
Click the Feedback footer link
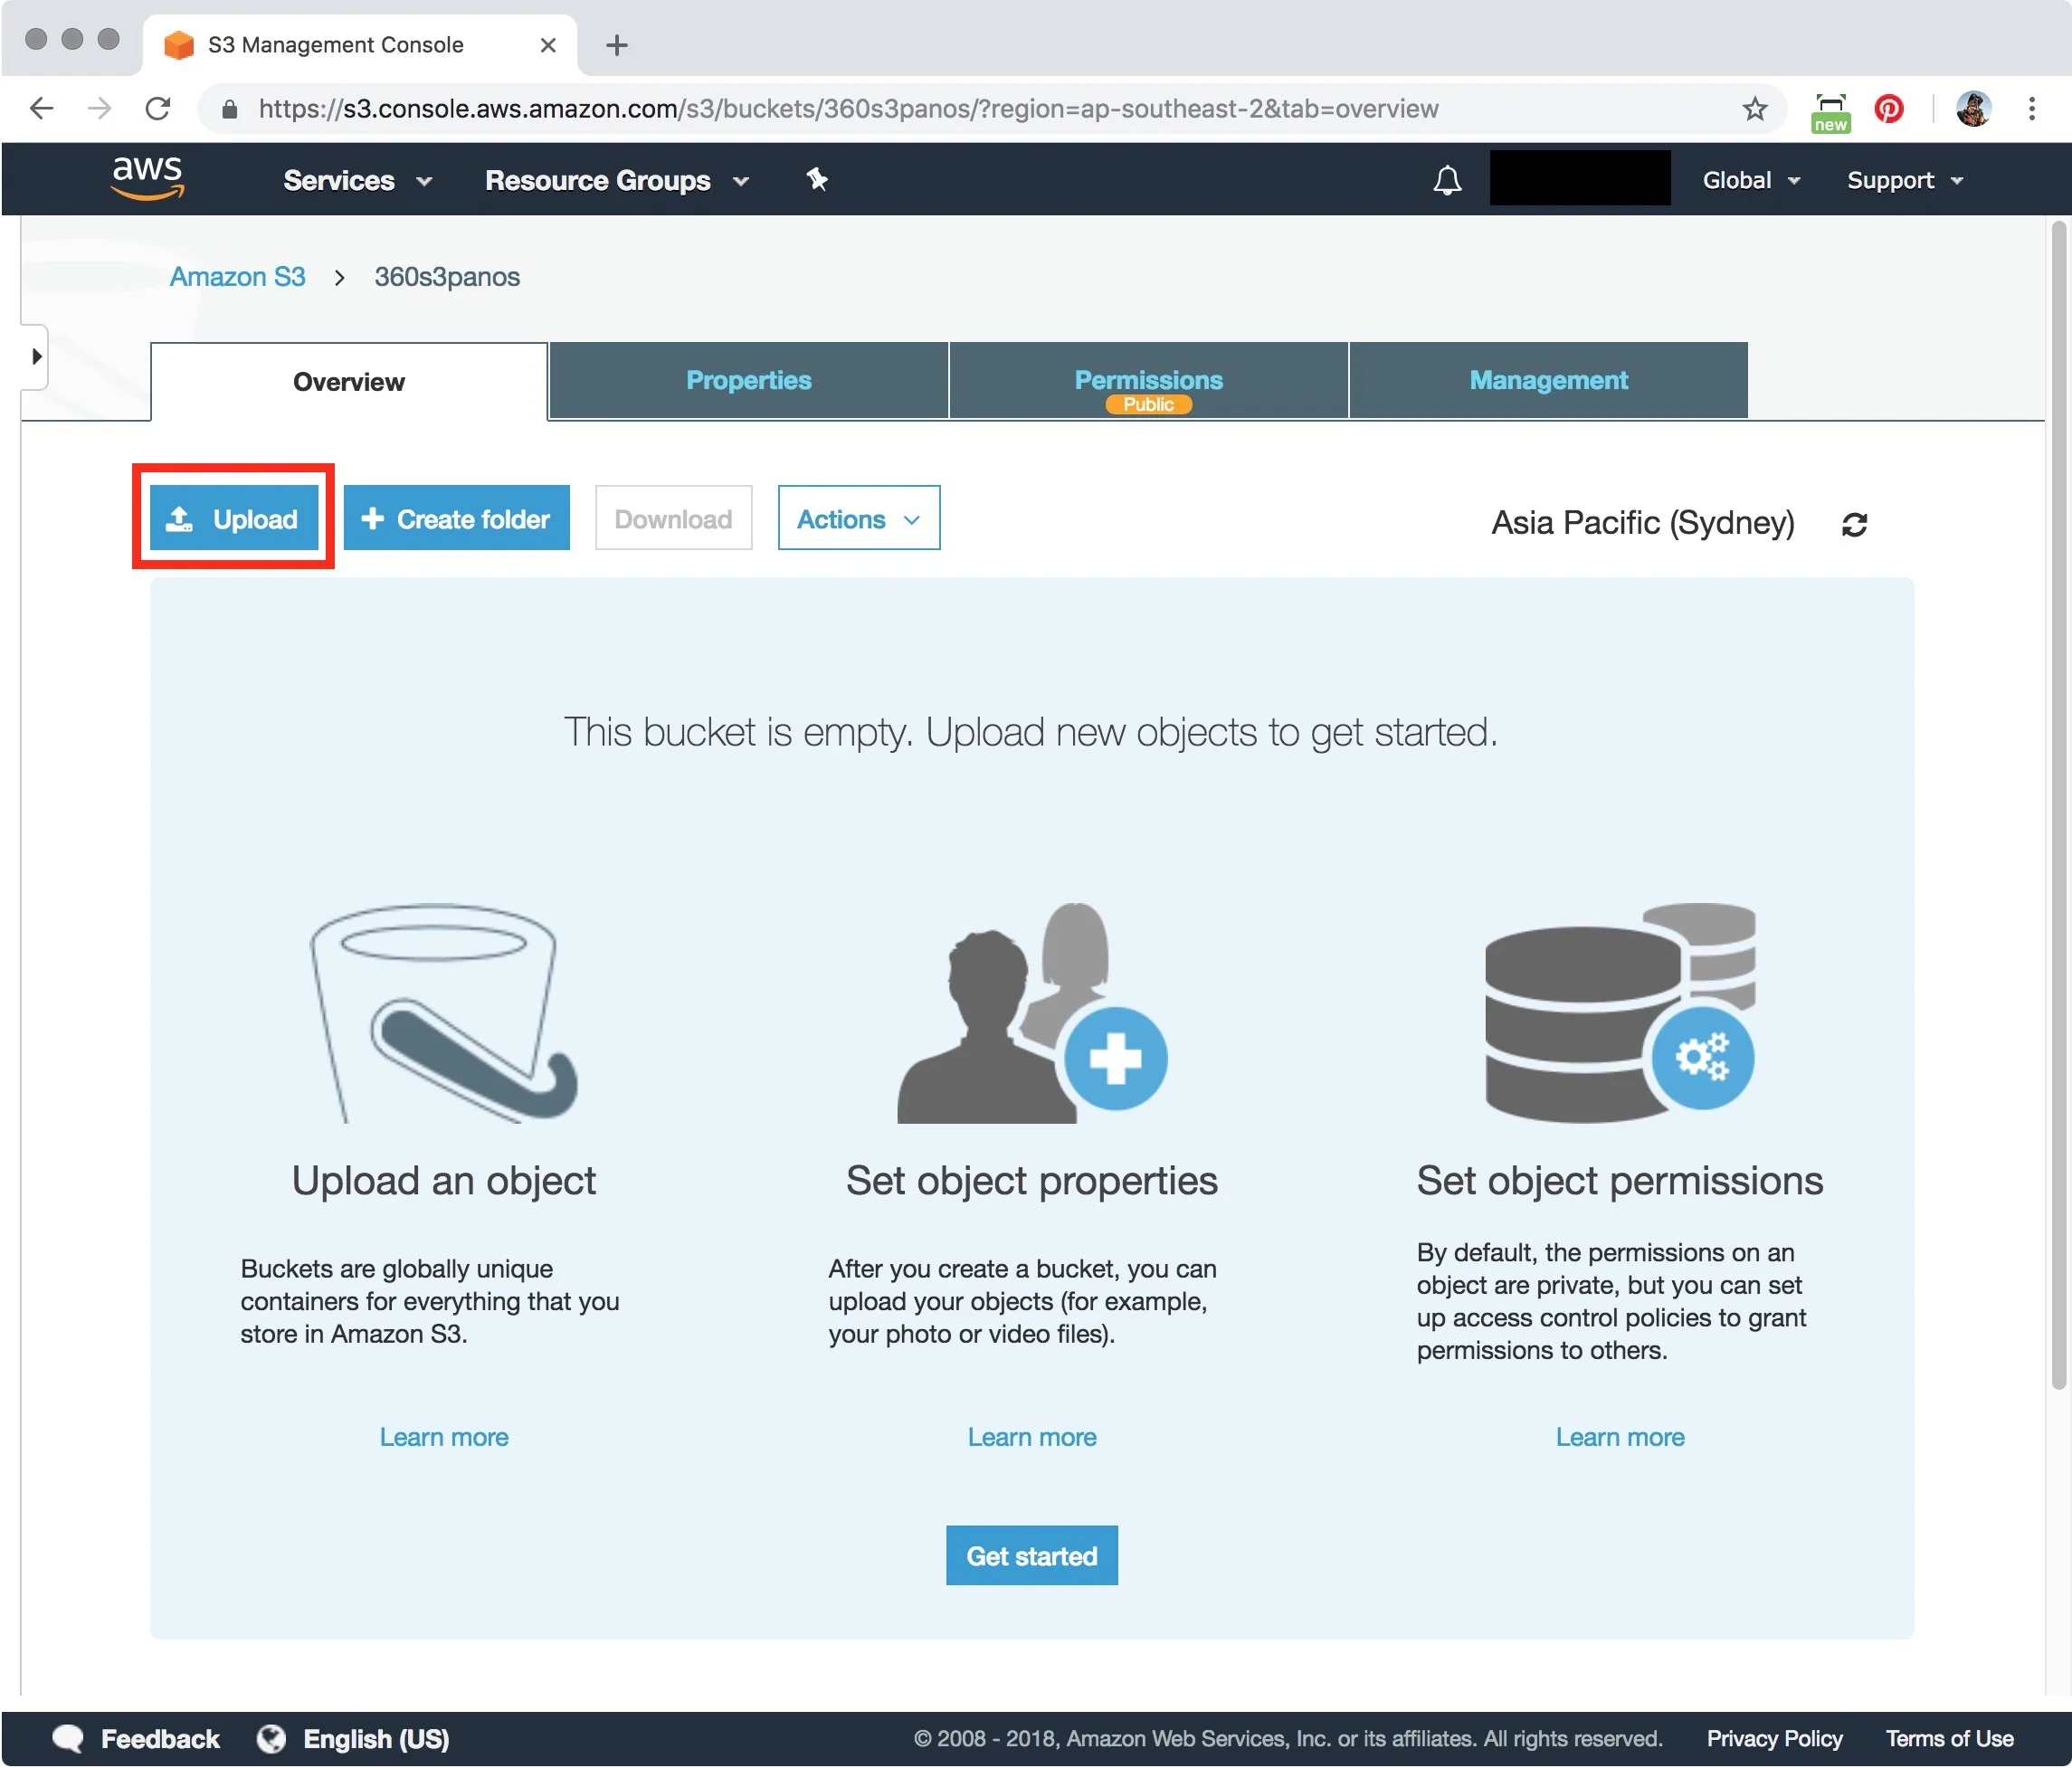click(x=160, y=1738)
